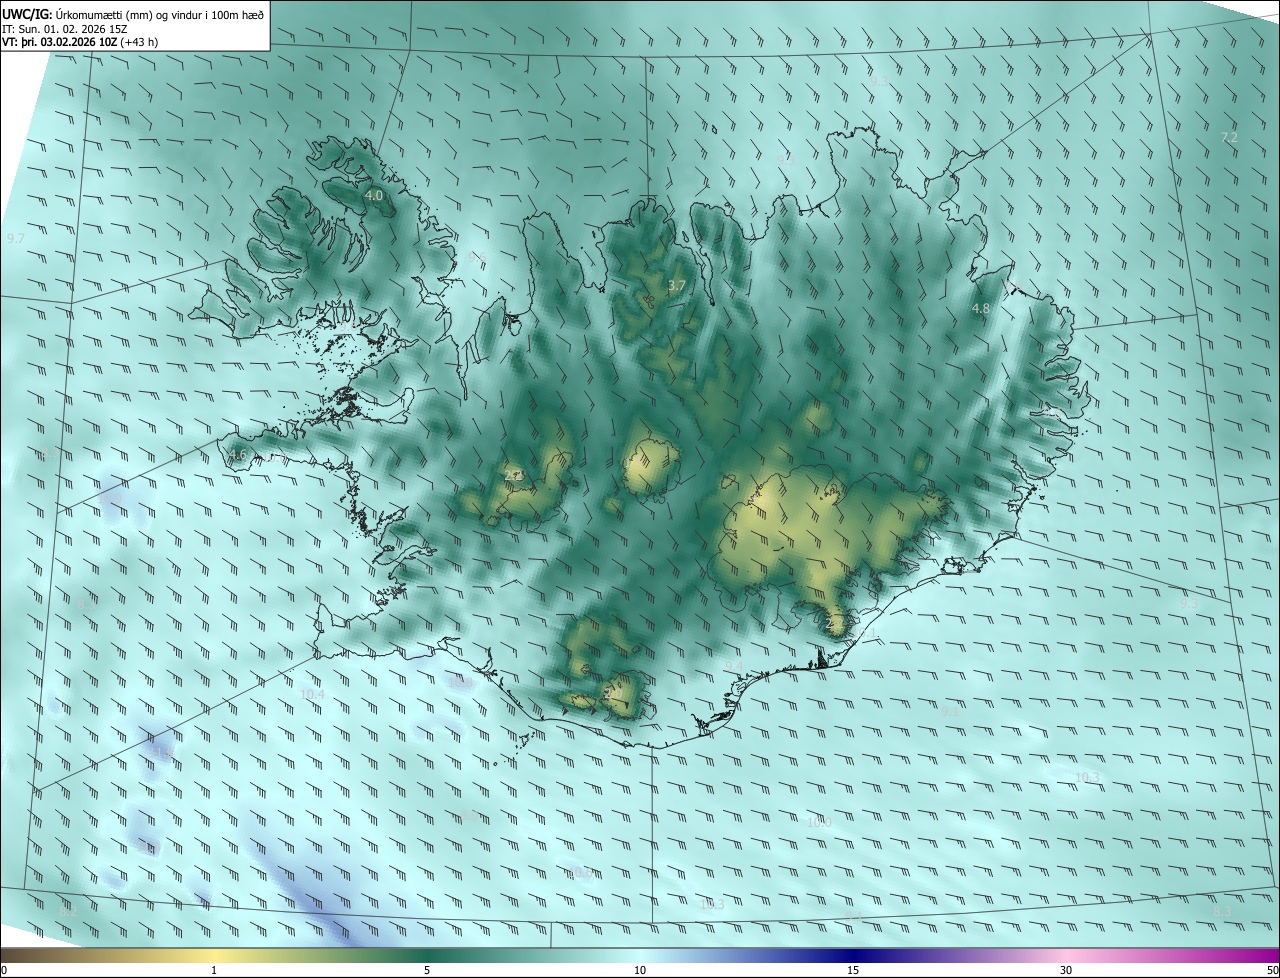The image size is (1280, 978).
Task: Pick the dark blue segment of the color scale
Action: pos(853,955)
